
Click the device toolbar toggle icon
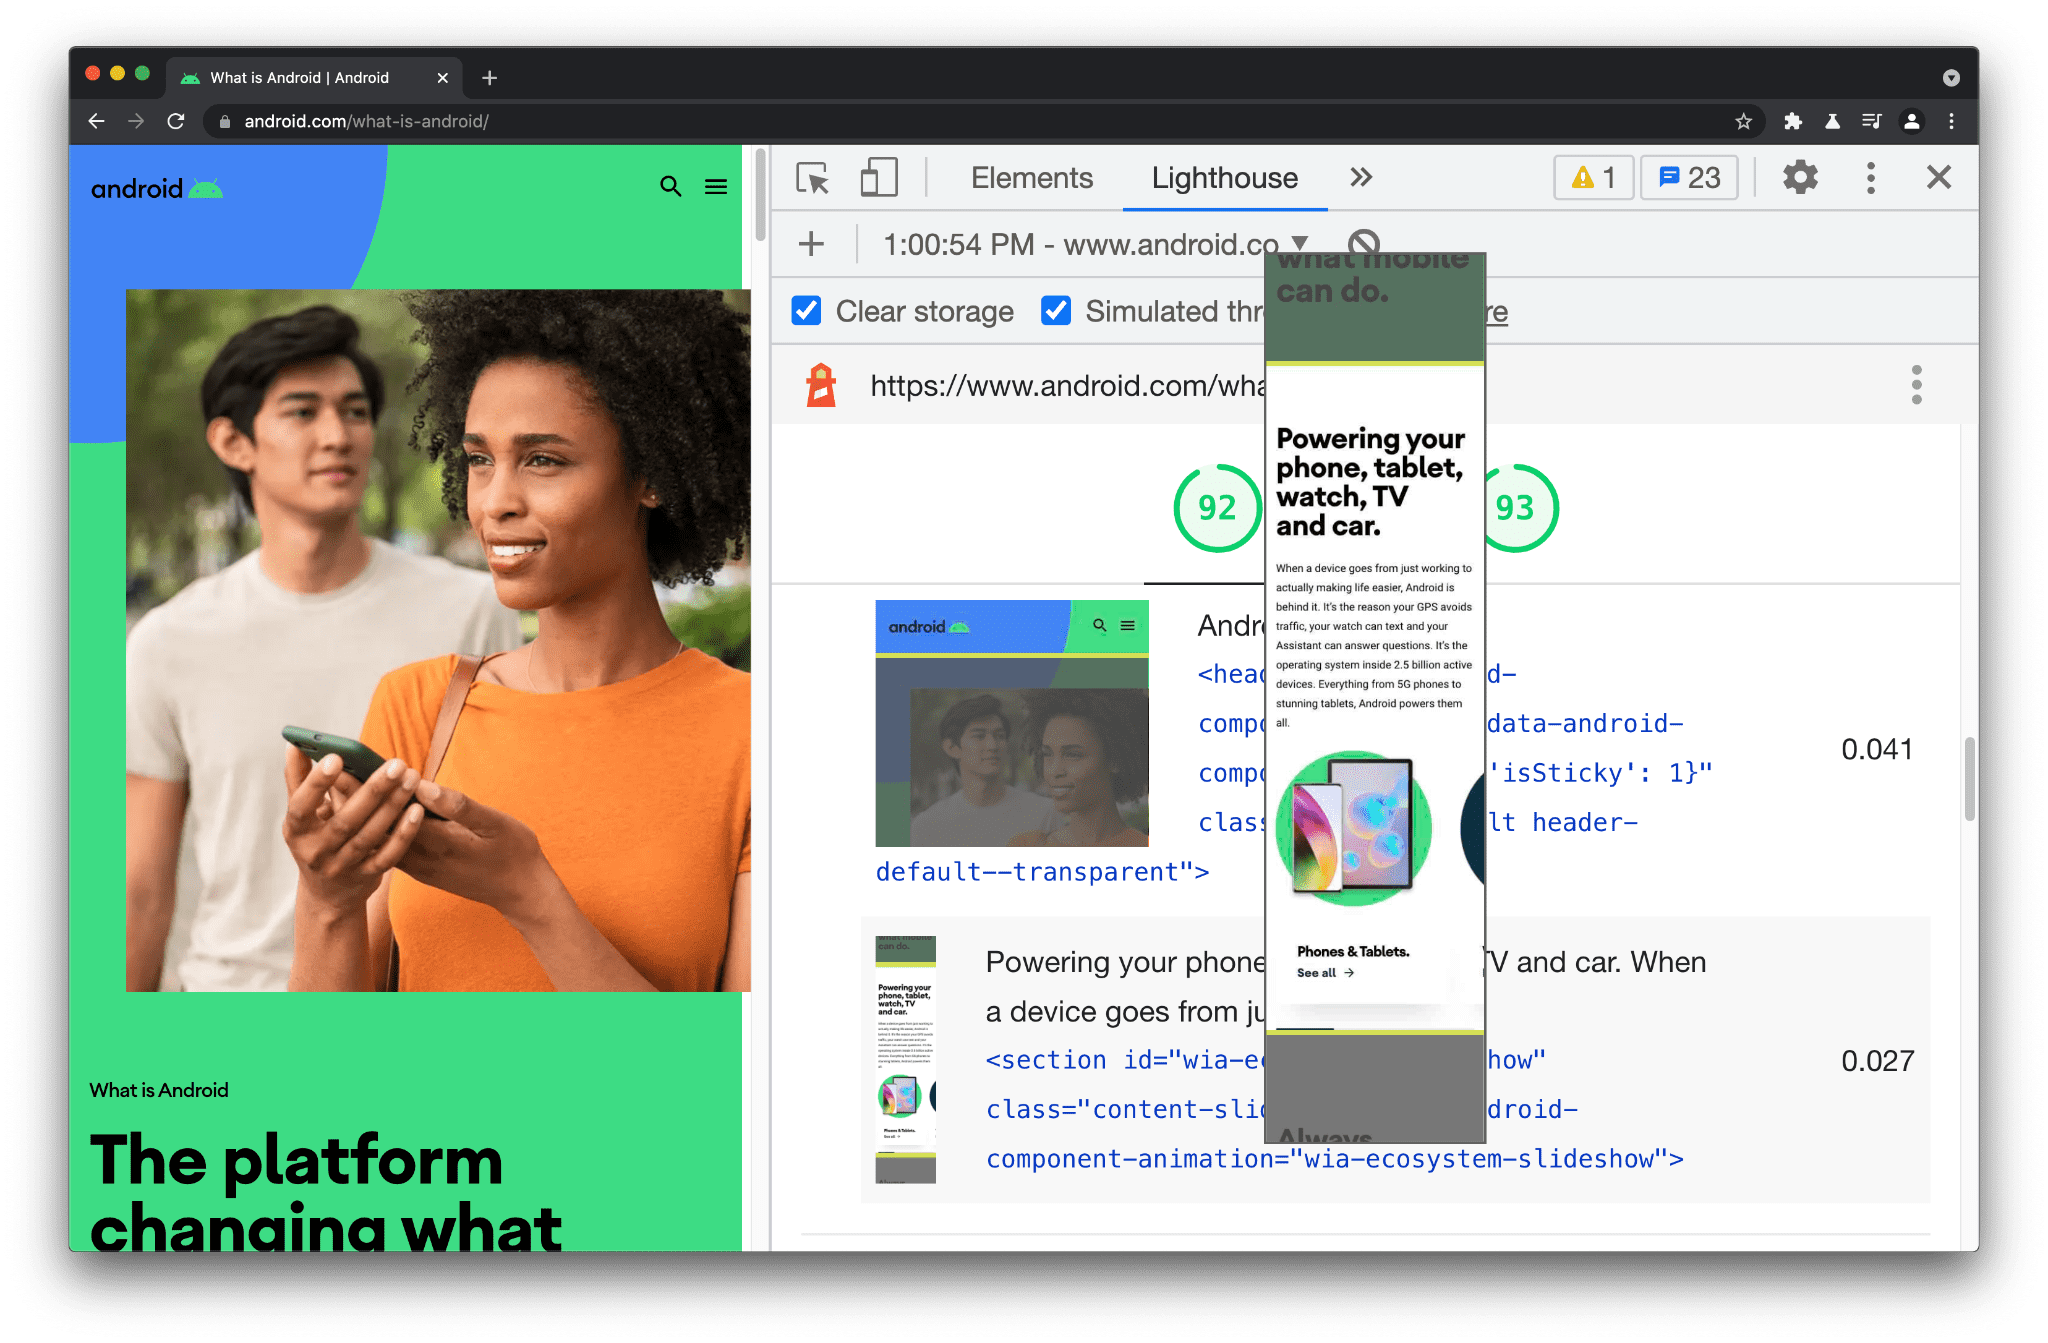[875, 177]
